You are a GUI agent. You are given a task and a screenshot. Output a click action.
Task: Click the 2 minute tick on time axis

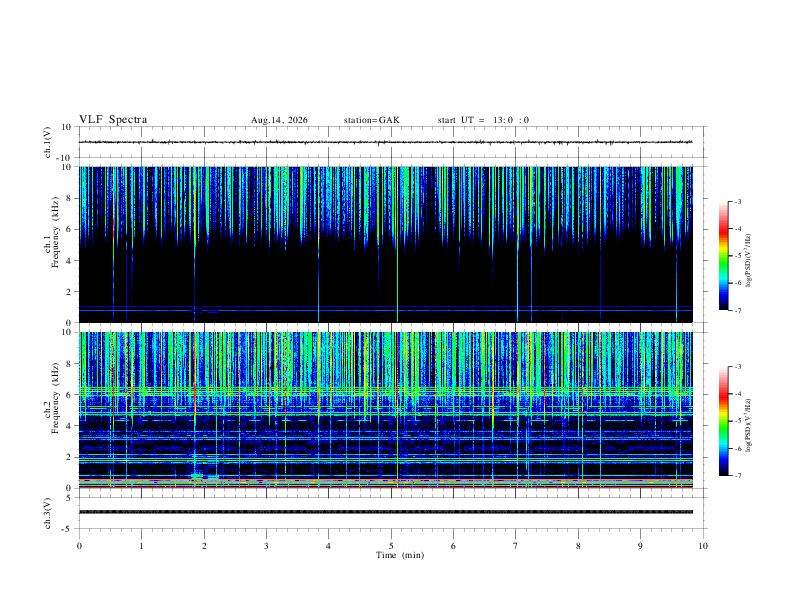click(204, 546)
